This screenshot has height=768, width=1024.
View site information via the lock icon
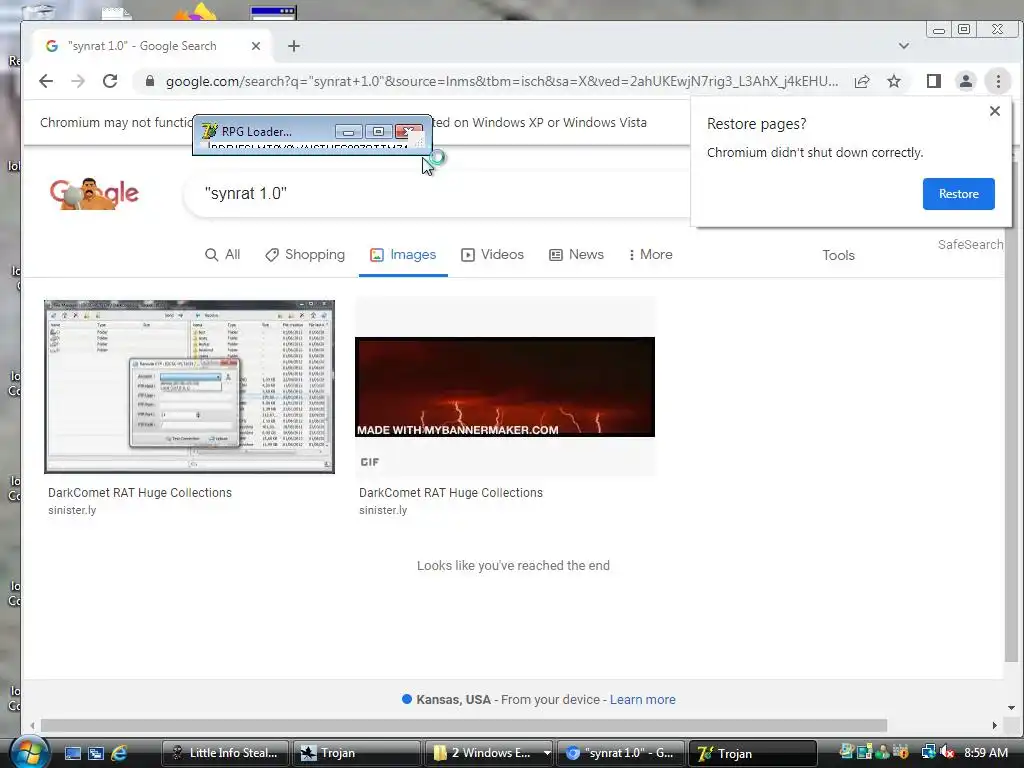pos(150,81)
